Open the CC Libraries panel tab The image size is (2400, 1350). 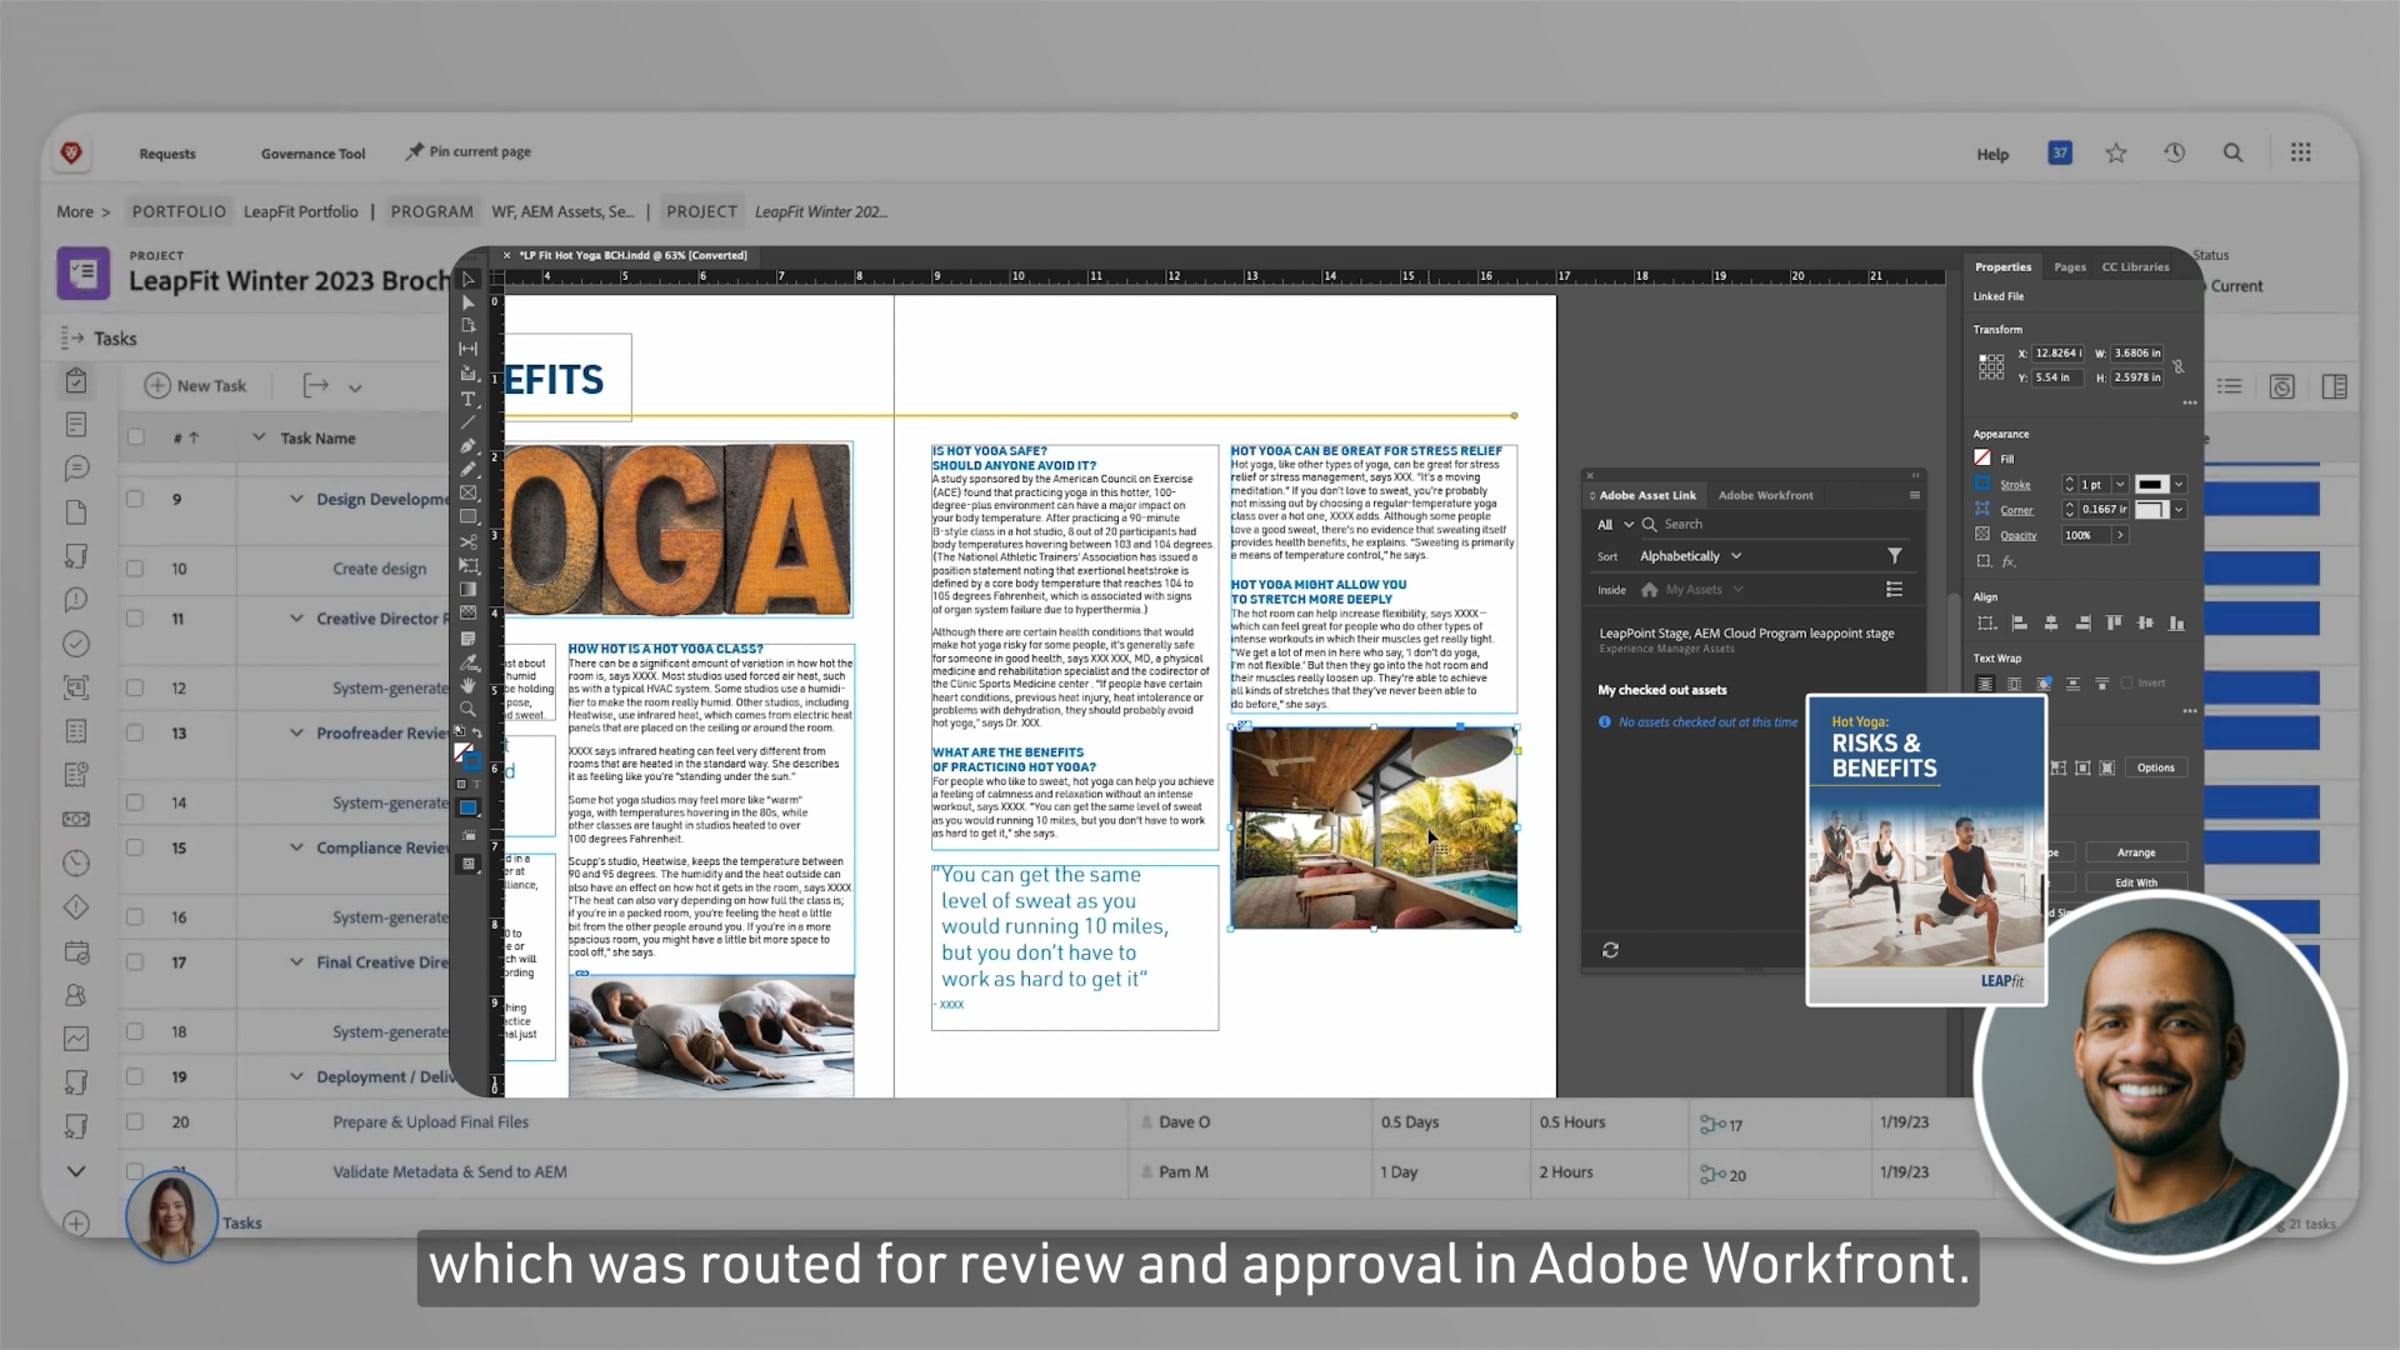[x=2135, y=267]
